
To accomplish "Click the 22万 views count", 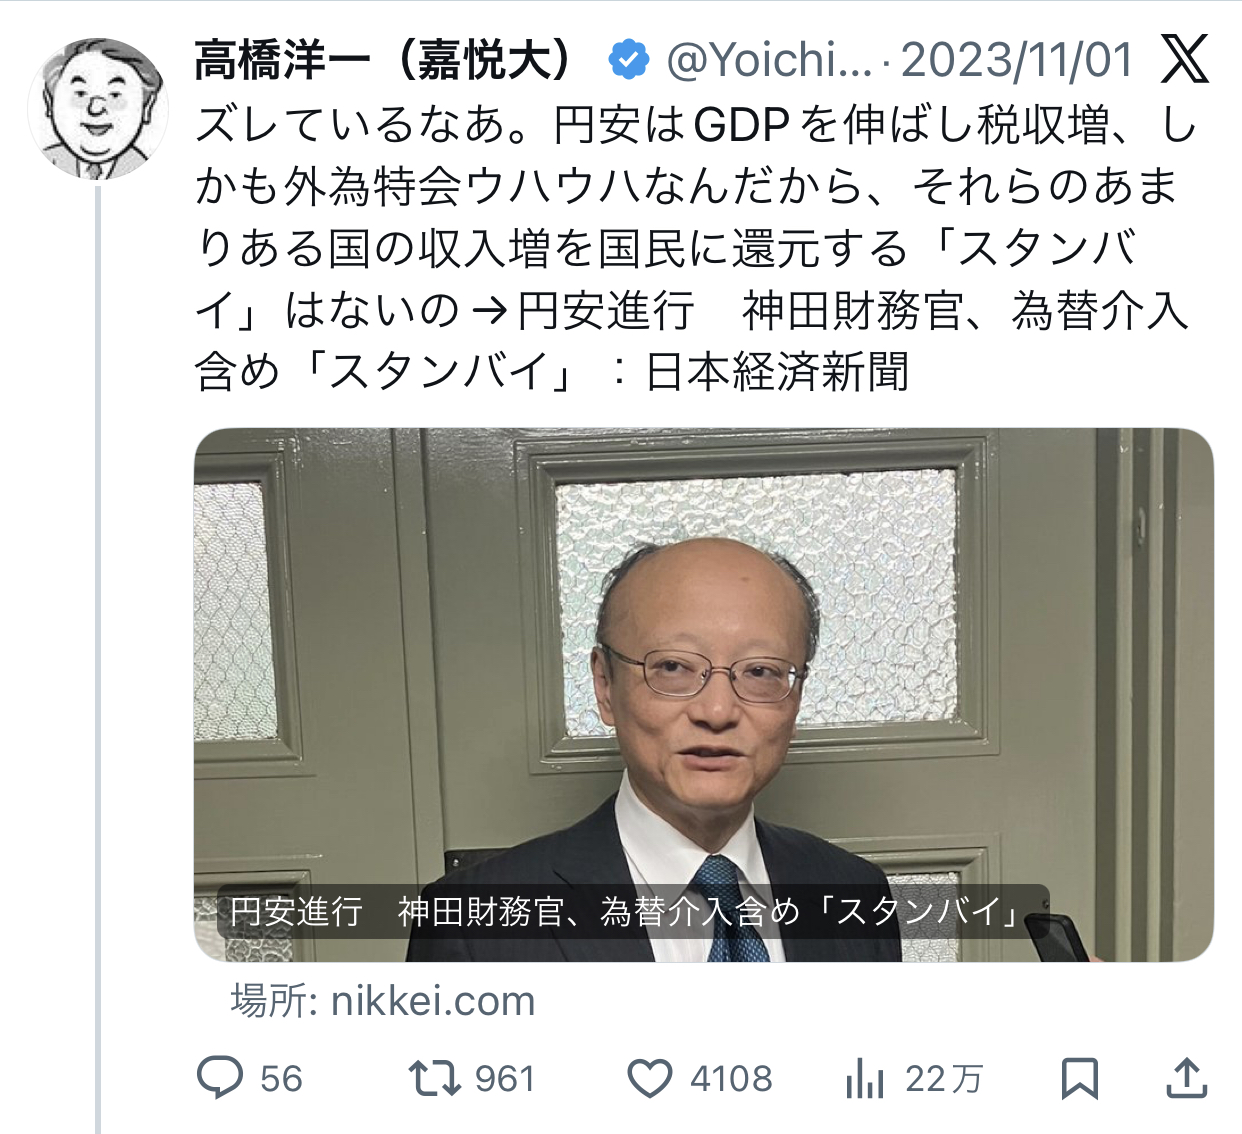I will pyautogui.click(x=943, y=1079).
